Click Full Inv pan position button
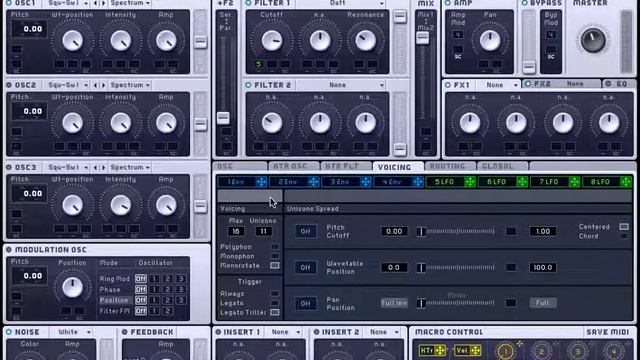Screen dimensions: 640x360 [x=394, y=303]
